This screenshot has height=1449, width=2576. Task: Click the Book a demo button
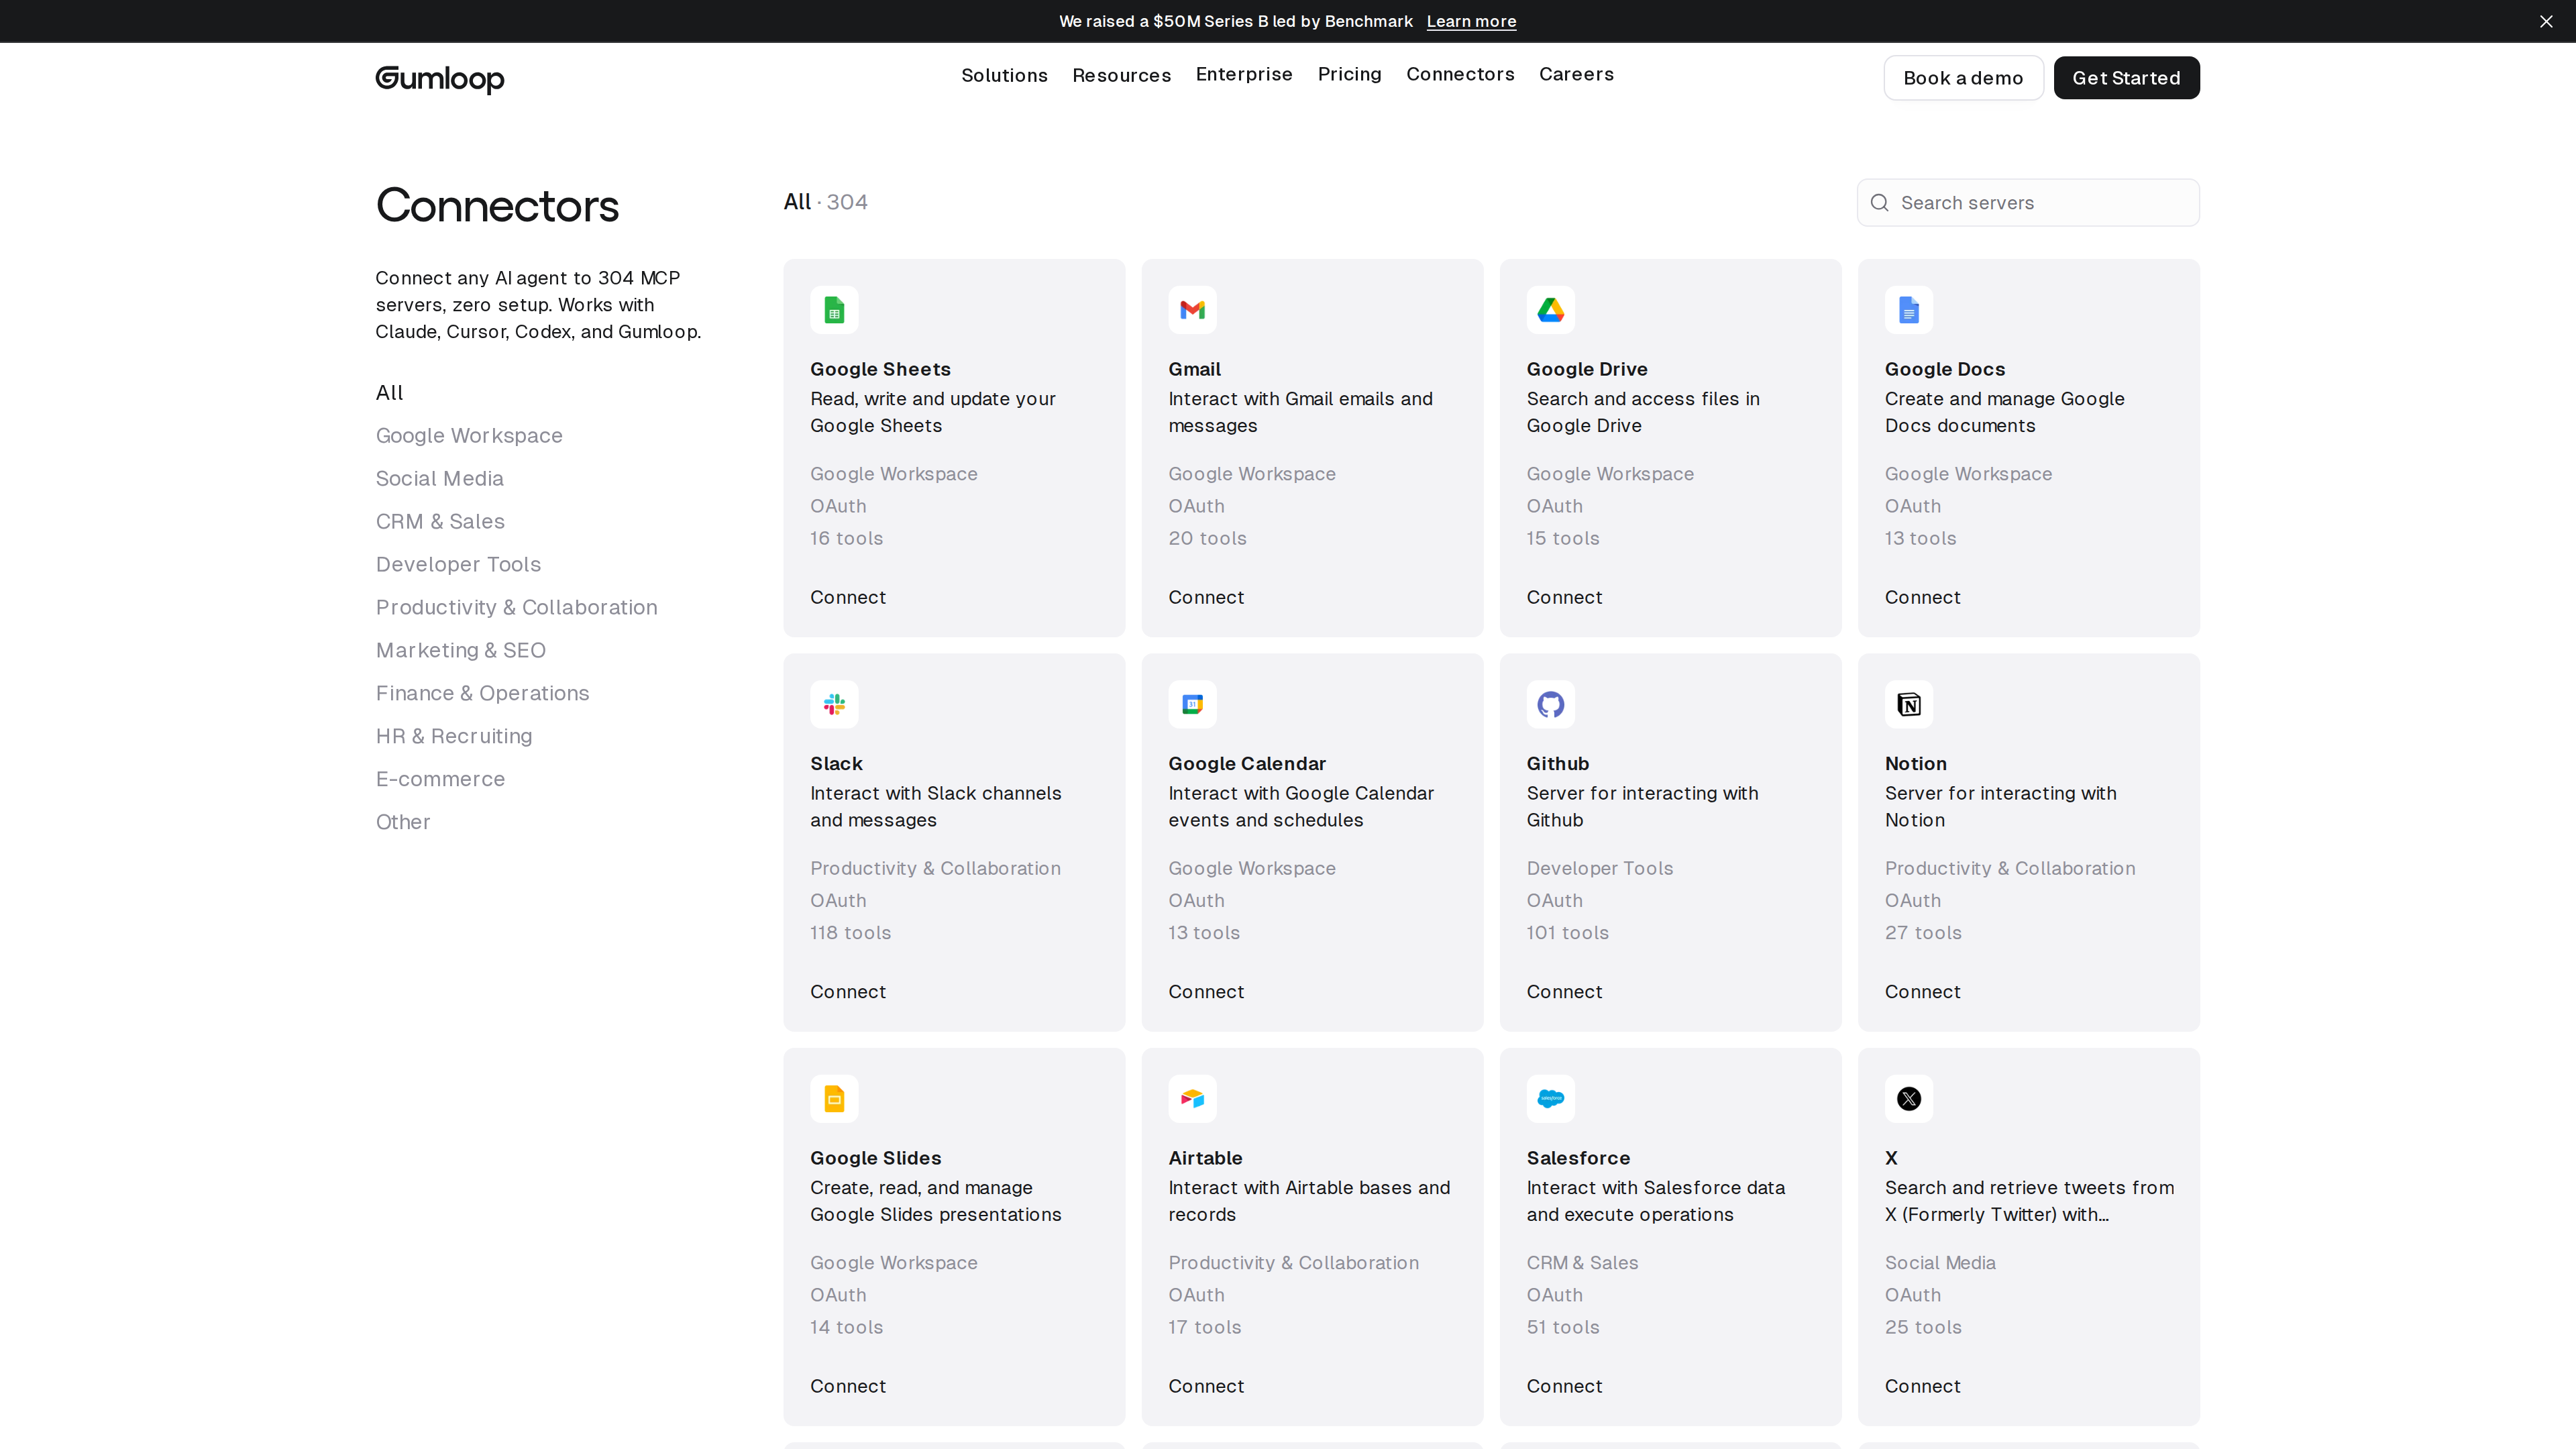1963,78
